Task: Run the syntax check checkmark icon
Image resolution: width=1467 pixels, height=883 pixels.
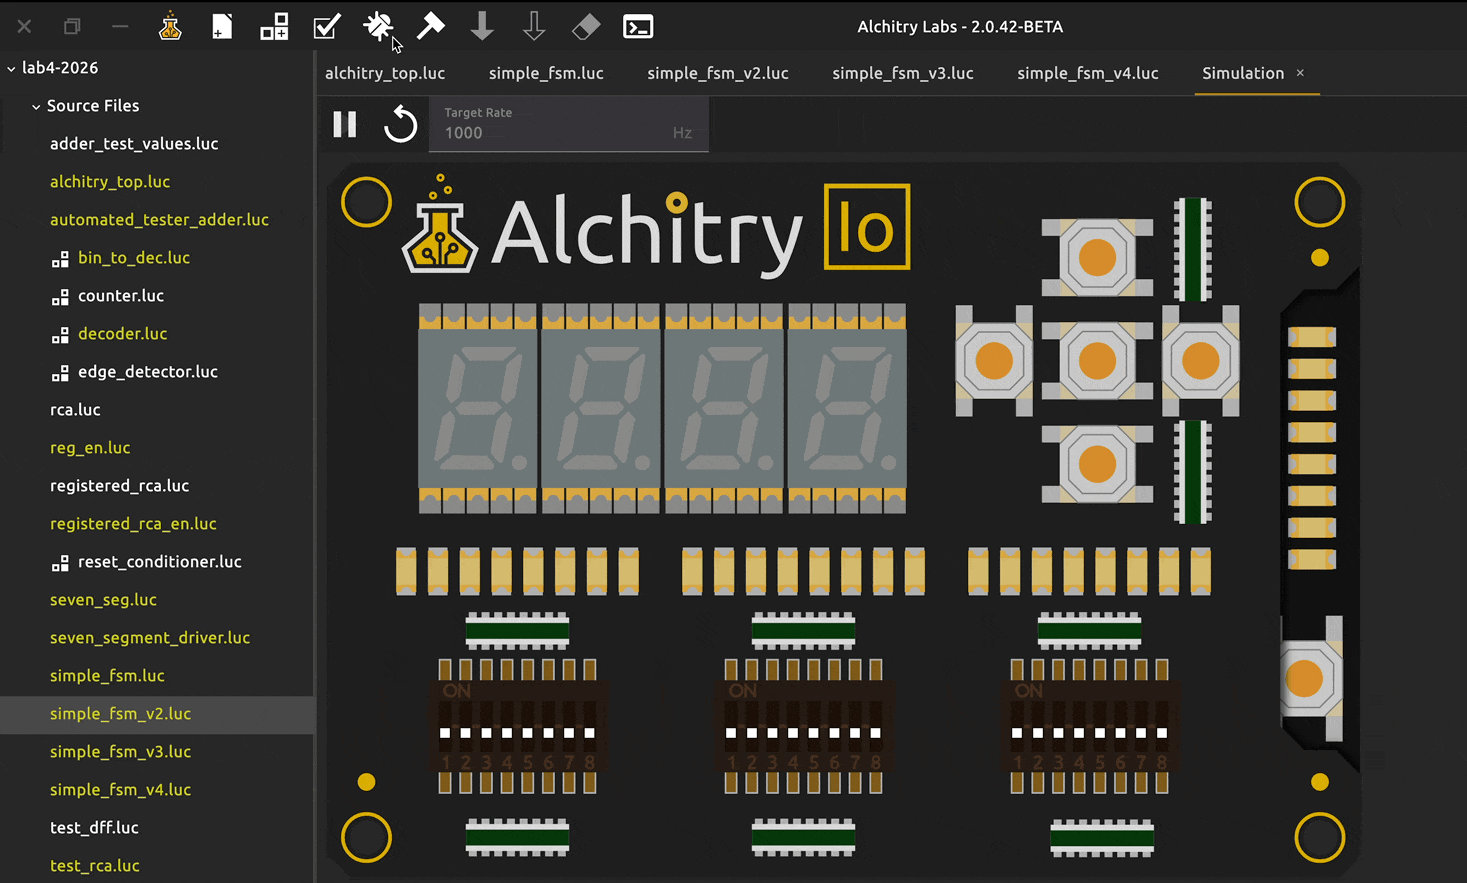Action: coord(326,27)
